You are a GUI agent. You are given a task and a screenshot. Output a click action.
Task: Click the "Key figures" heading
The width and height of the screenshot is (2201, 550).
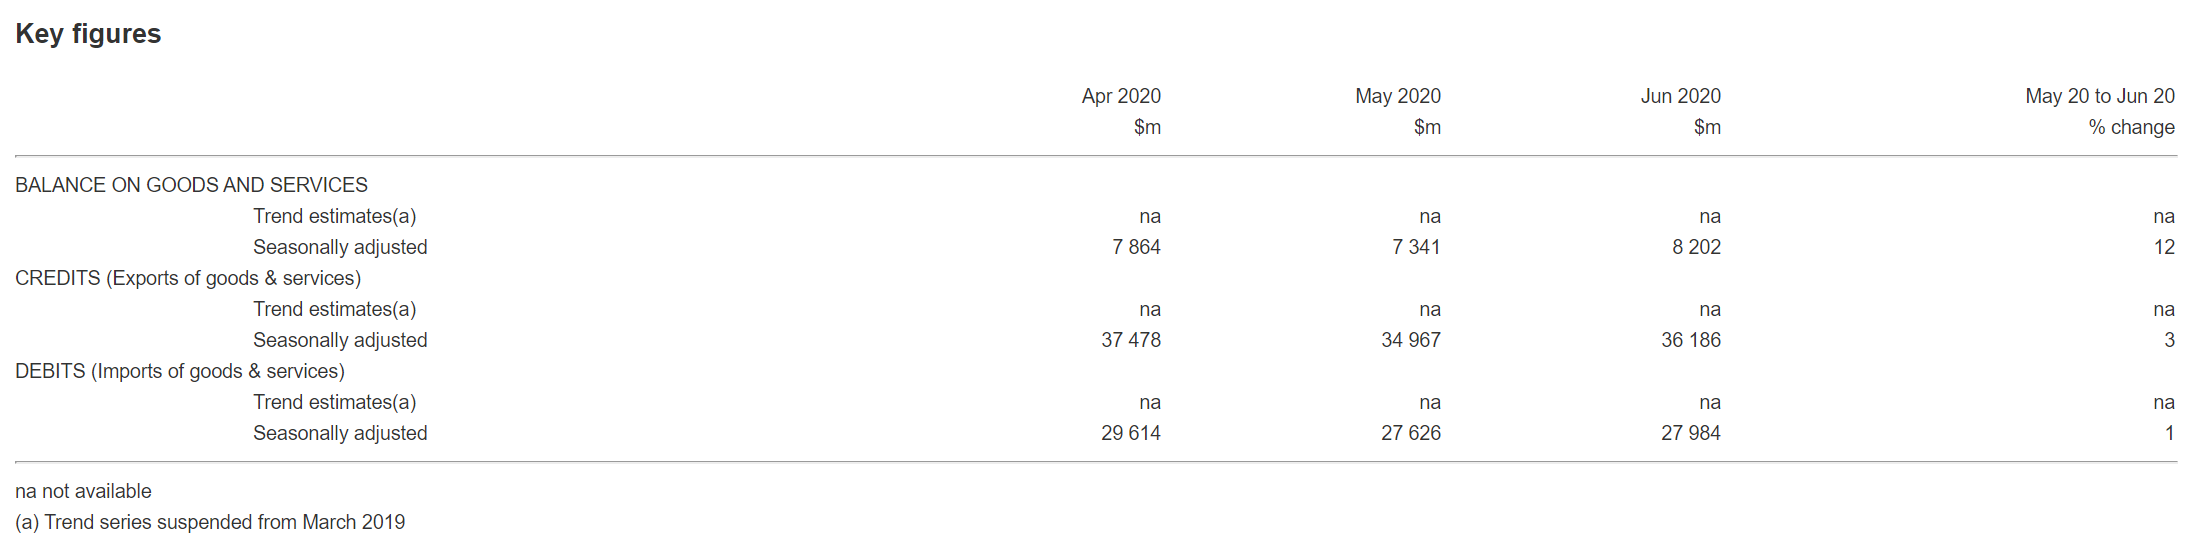[88, 34]
